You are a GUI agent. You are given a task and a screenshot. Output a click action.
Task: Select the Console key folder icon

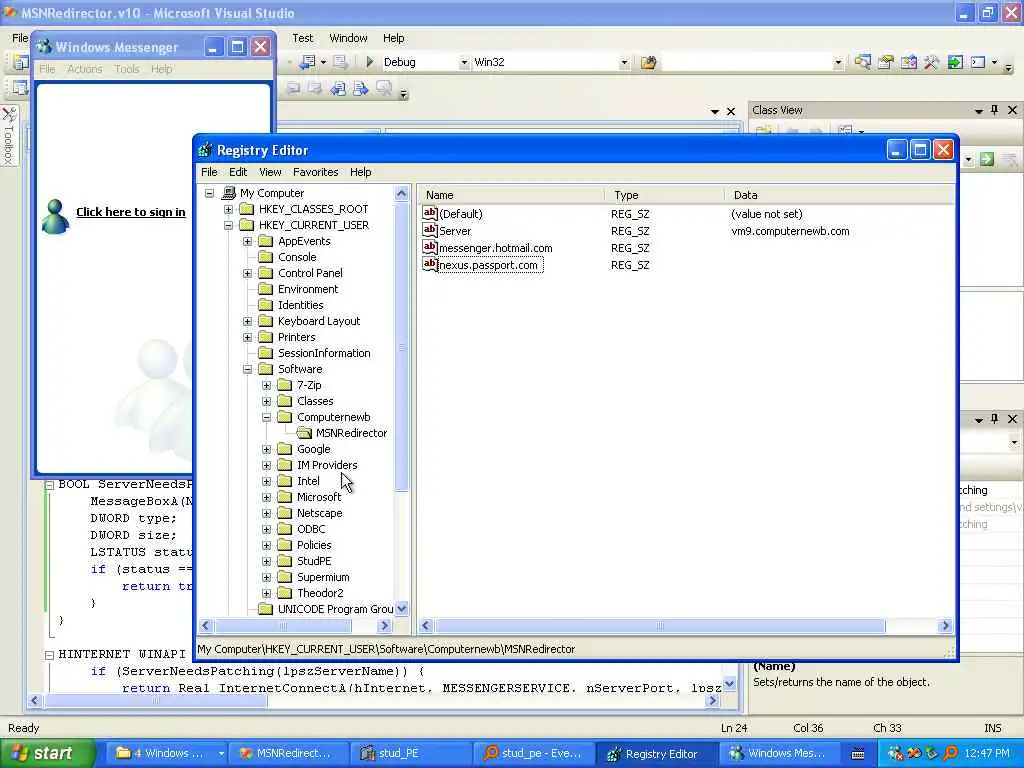pyautogui.click(x=265, y=257)
